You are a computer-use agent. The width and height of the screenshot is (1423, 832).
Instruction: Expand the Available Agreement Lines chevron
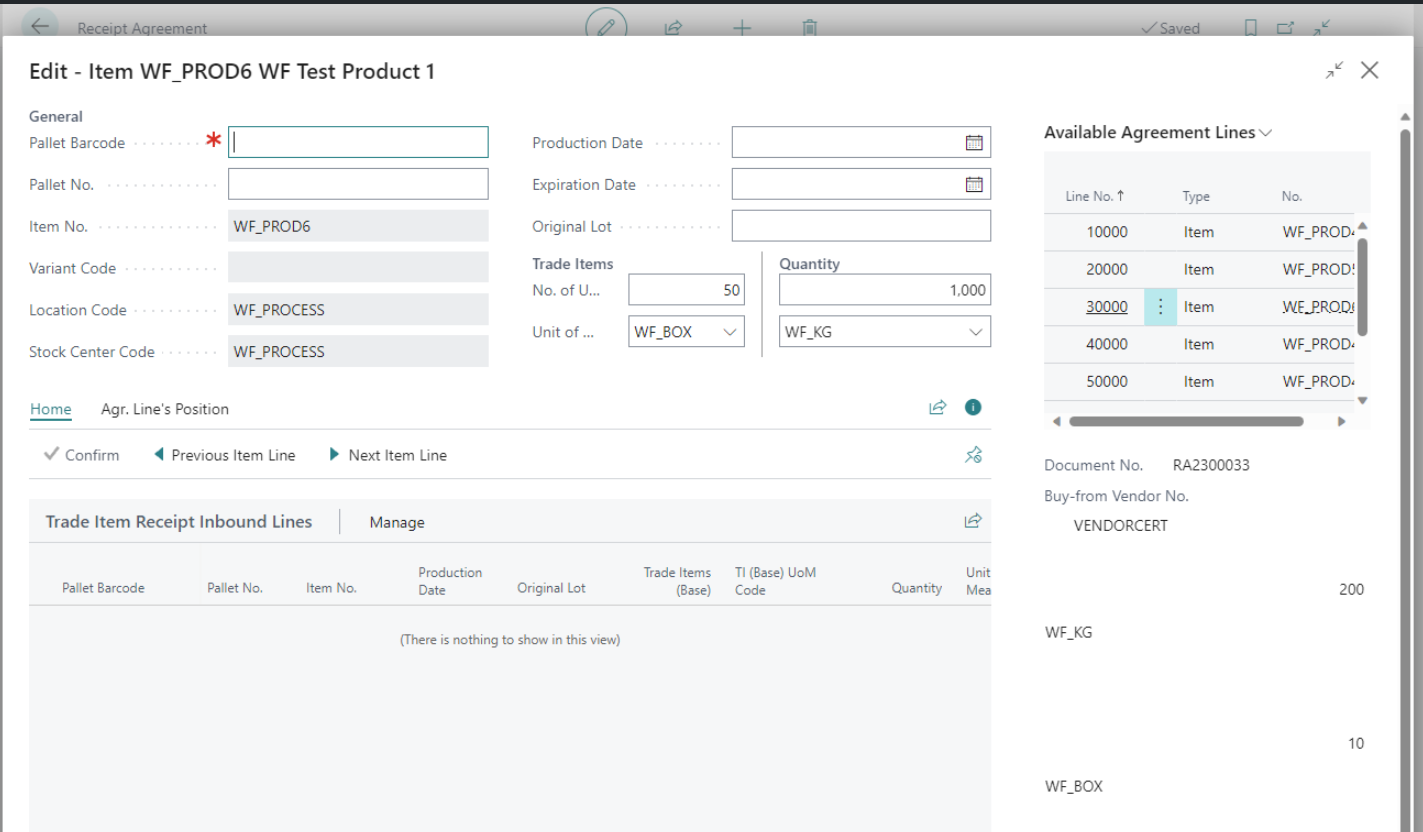pos(1266,133)
